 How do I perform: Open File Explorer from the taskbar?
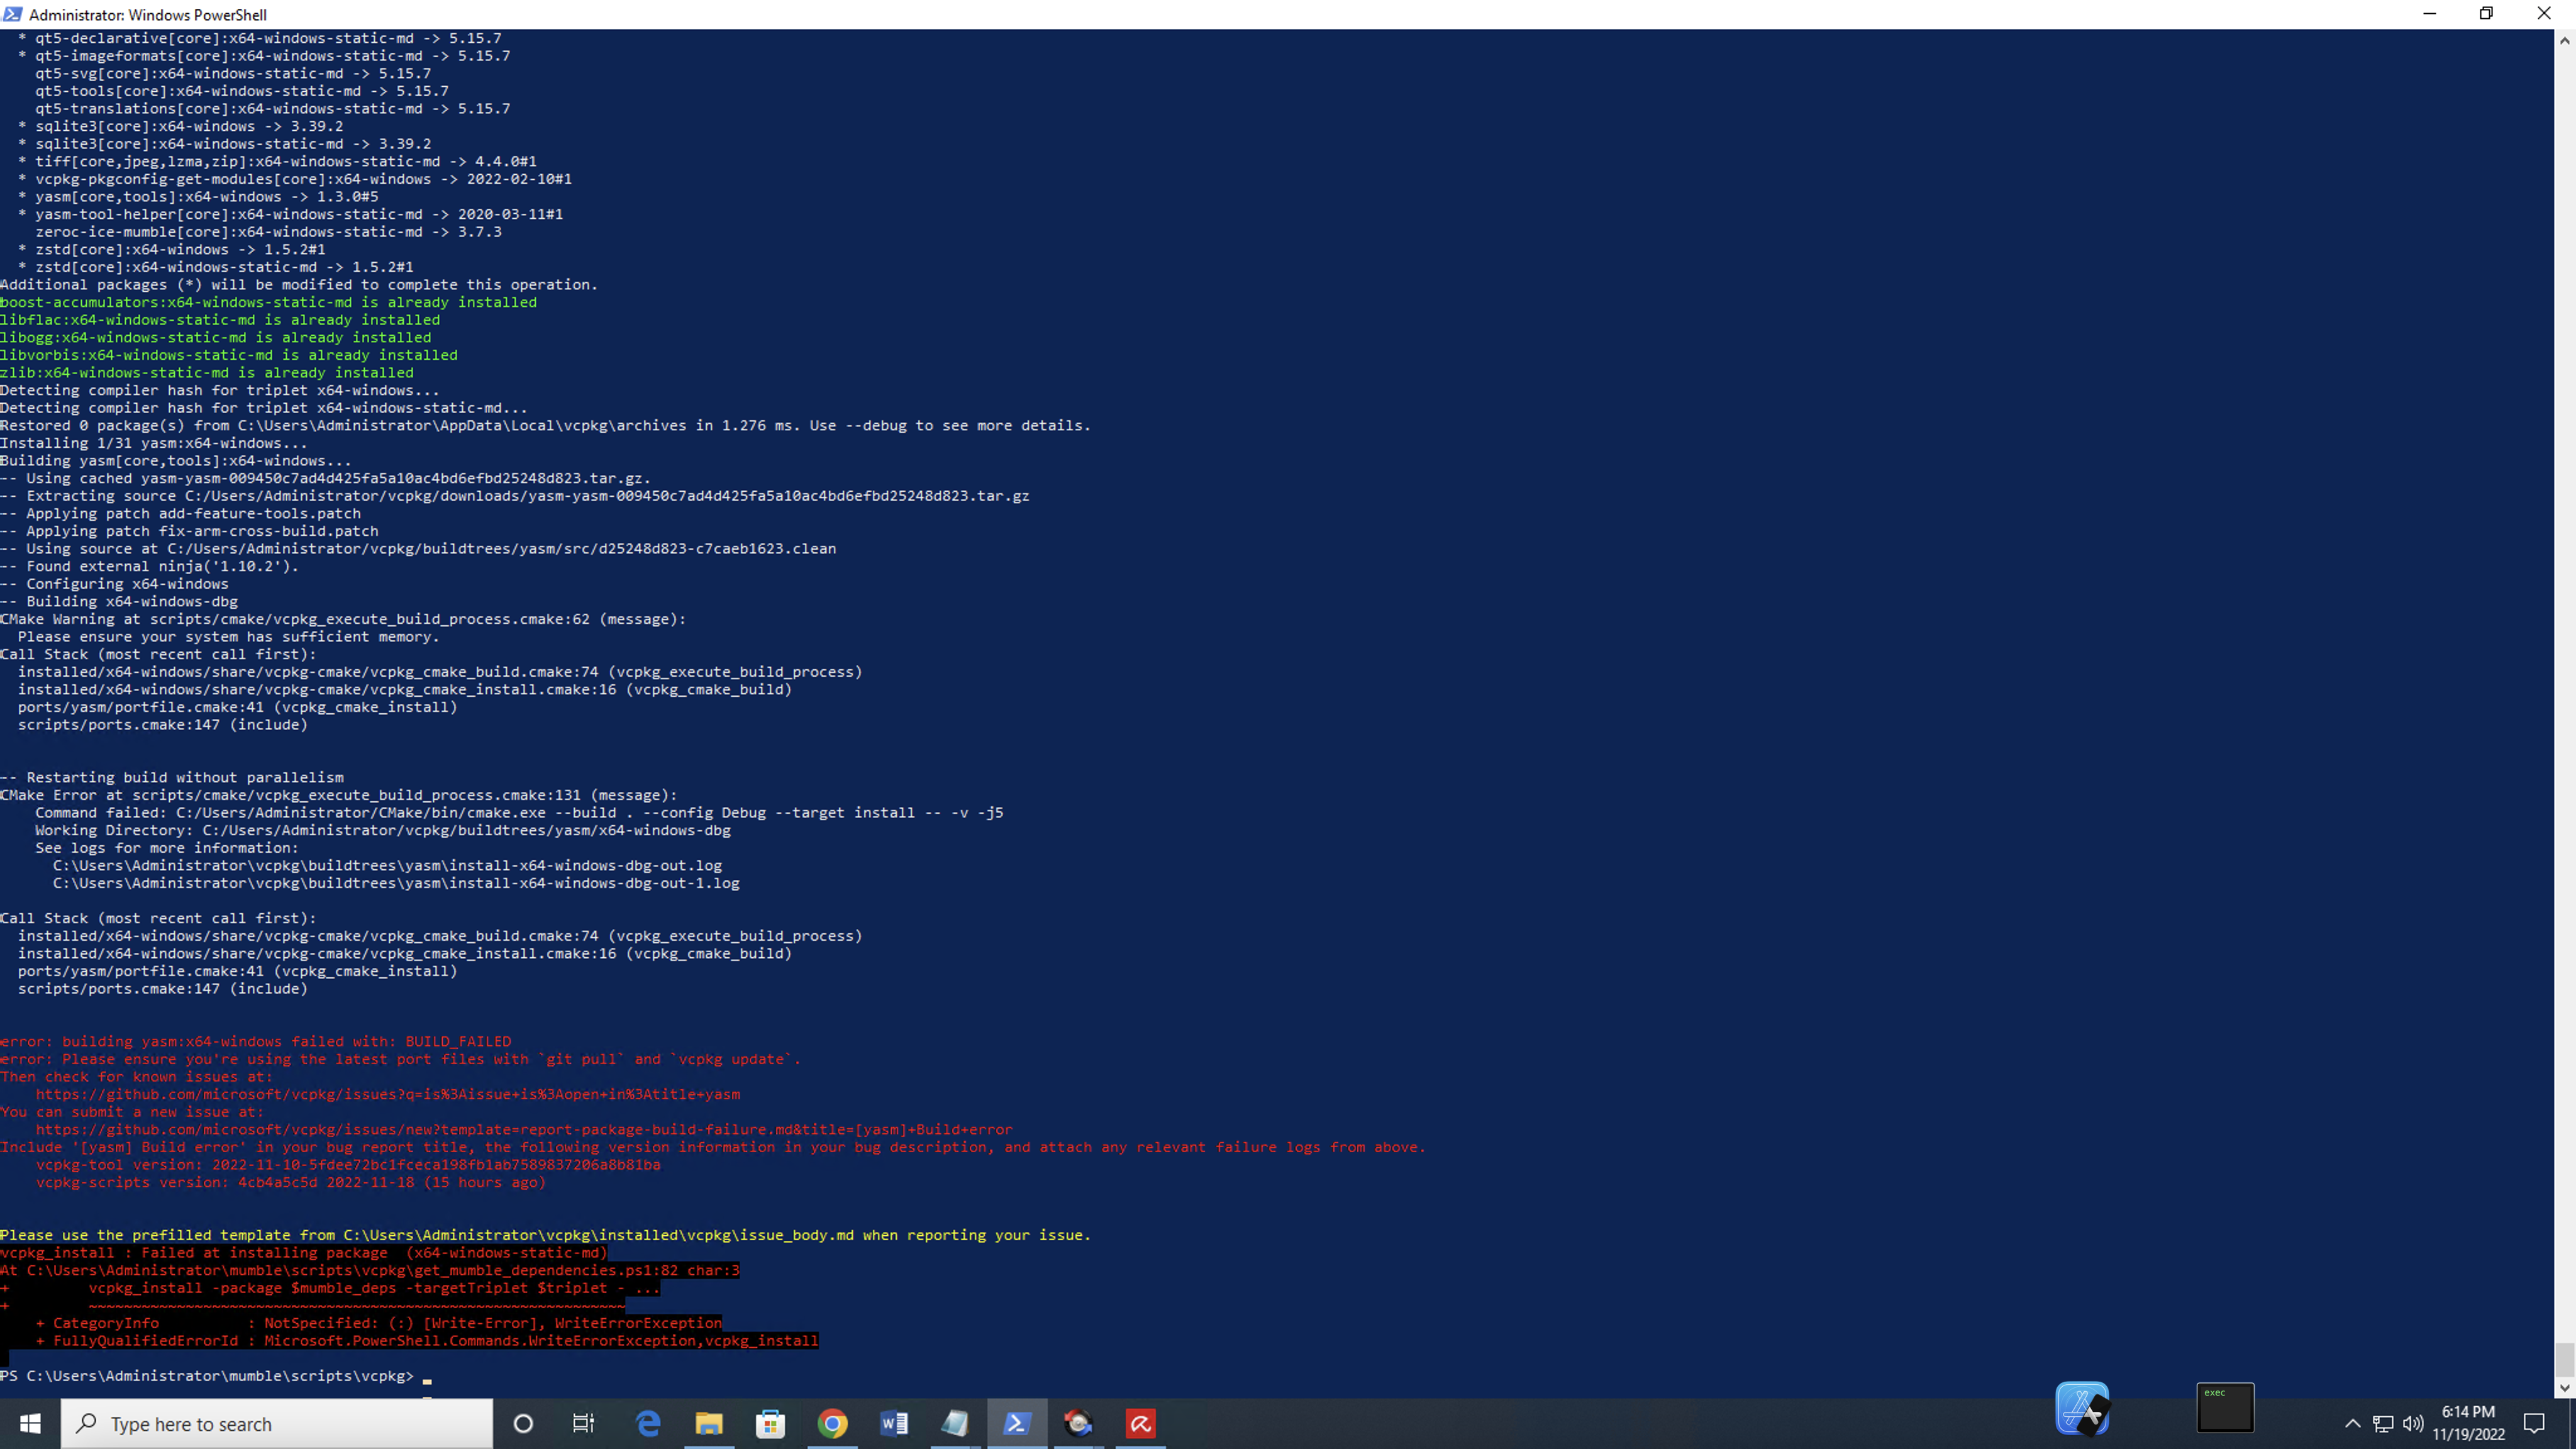tap(709, 1423)
